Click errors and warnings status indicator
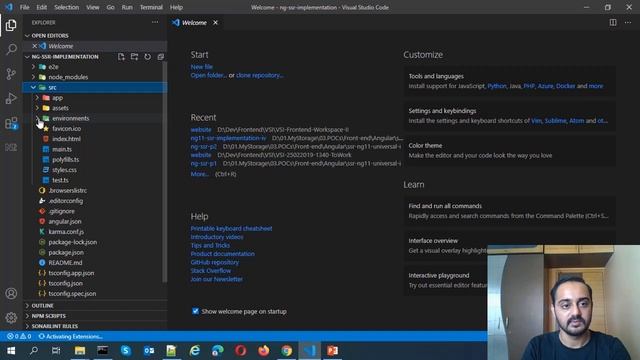 click(19, 336)
